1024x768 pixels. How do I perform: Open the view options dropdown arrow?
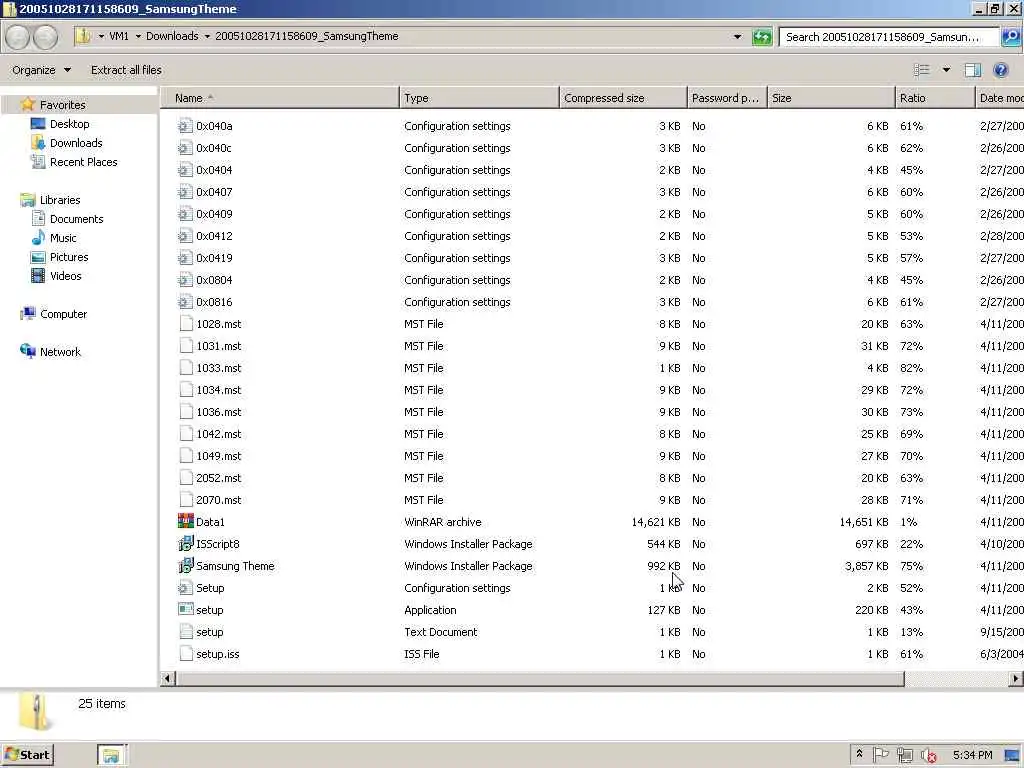[x=946, y=70]
